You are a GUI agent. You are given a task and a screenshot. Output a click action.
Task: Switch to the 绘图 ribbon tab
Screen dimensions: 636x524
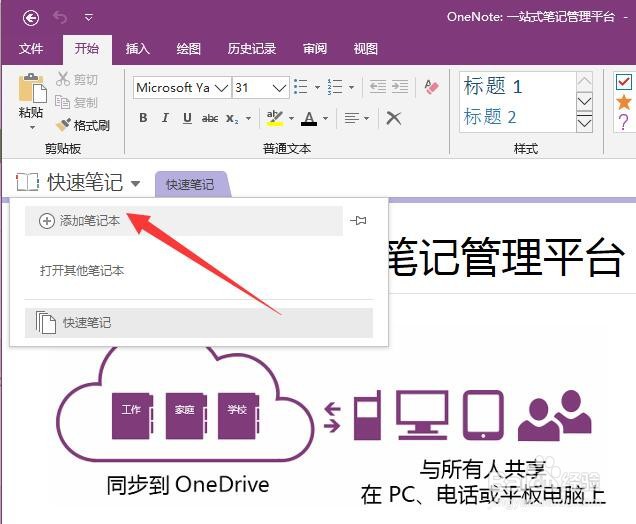189,49
